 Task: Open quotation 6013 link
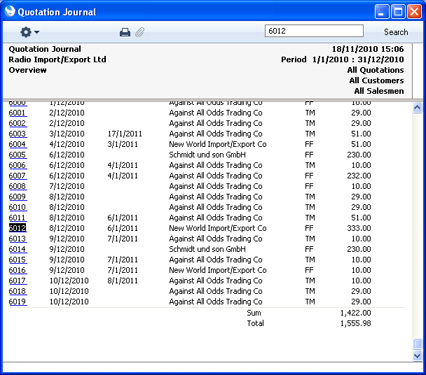coord(17,239)
